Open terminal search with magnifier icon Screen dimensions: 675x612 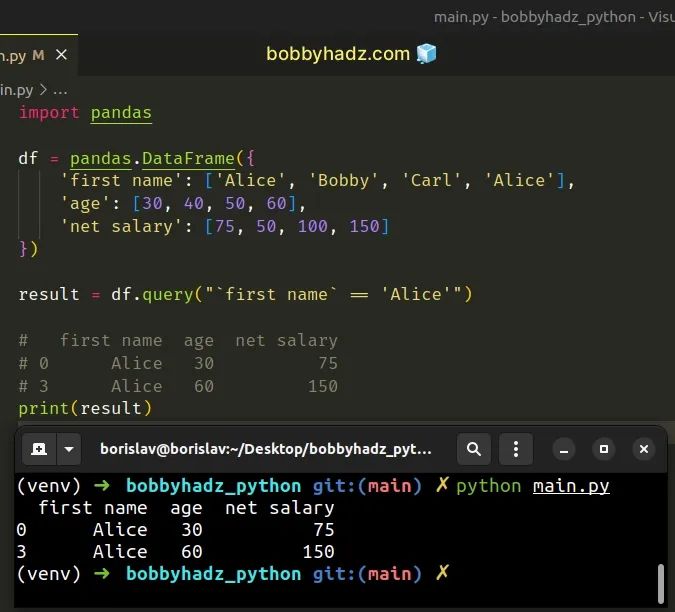coord(474,449)
